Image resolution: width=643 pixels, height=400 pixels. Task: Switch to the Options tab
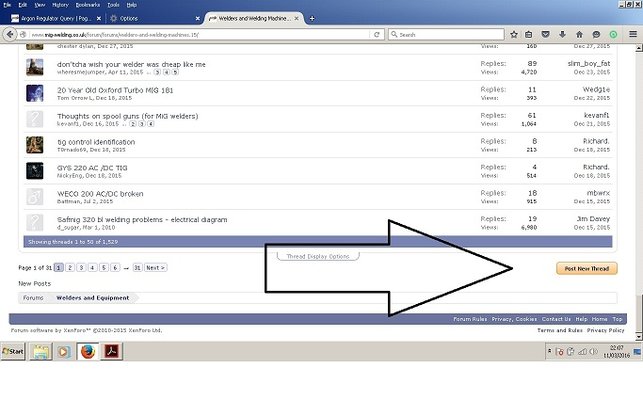coord(150,18)
